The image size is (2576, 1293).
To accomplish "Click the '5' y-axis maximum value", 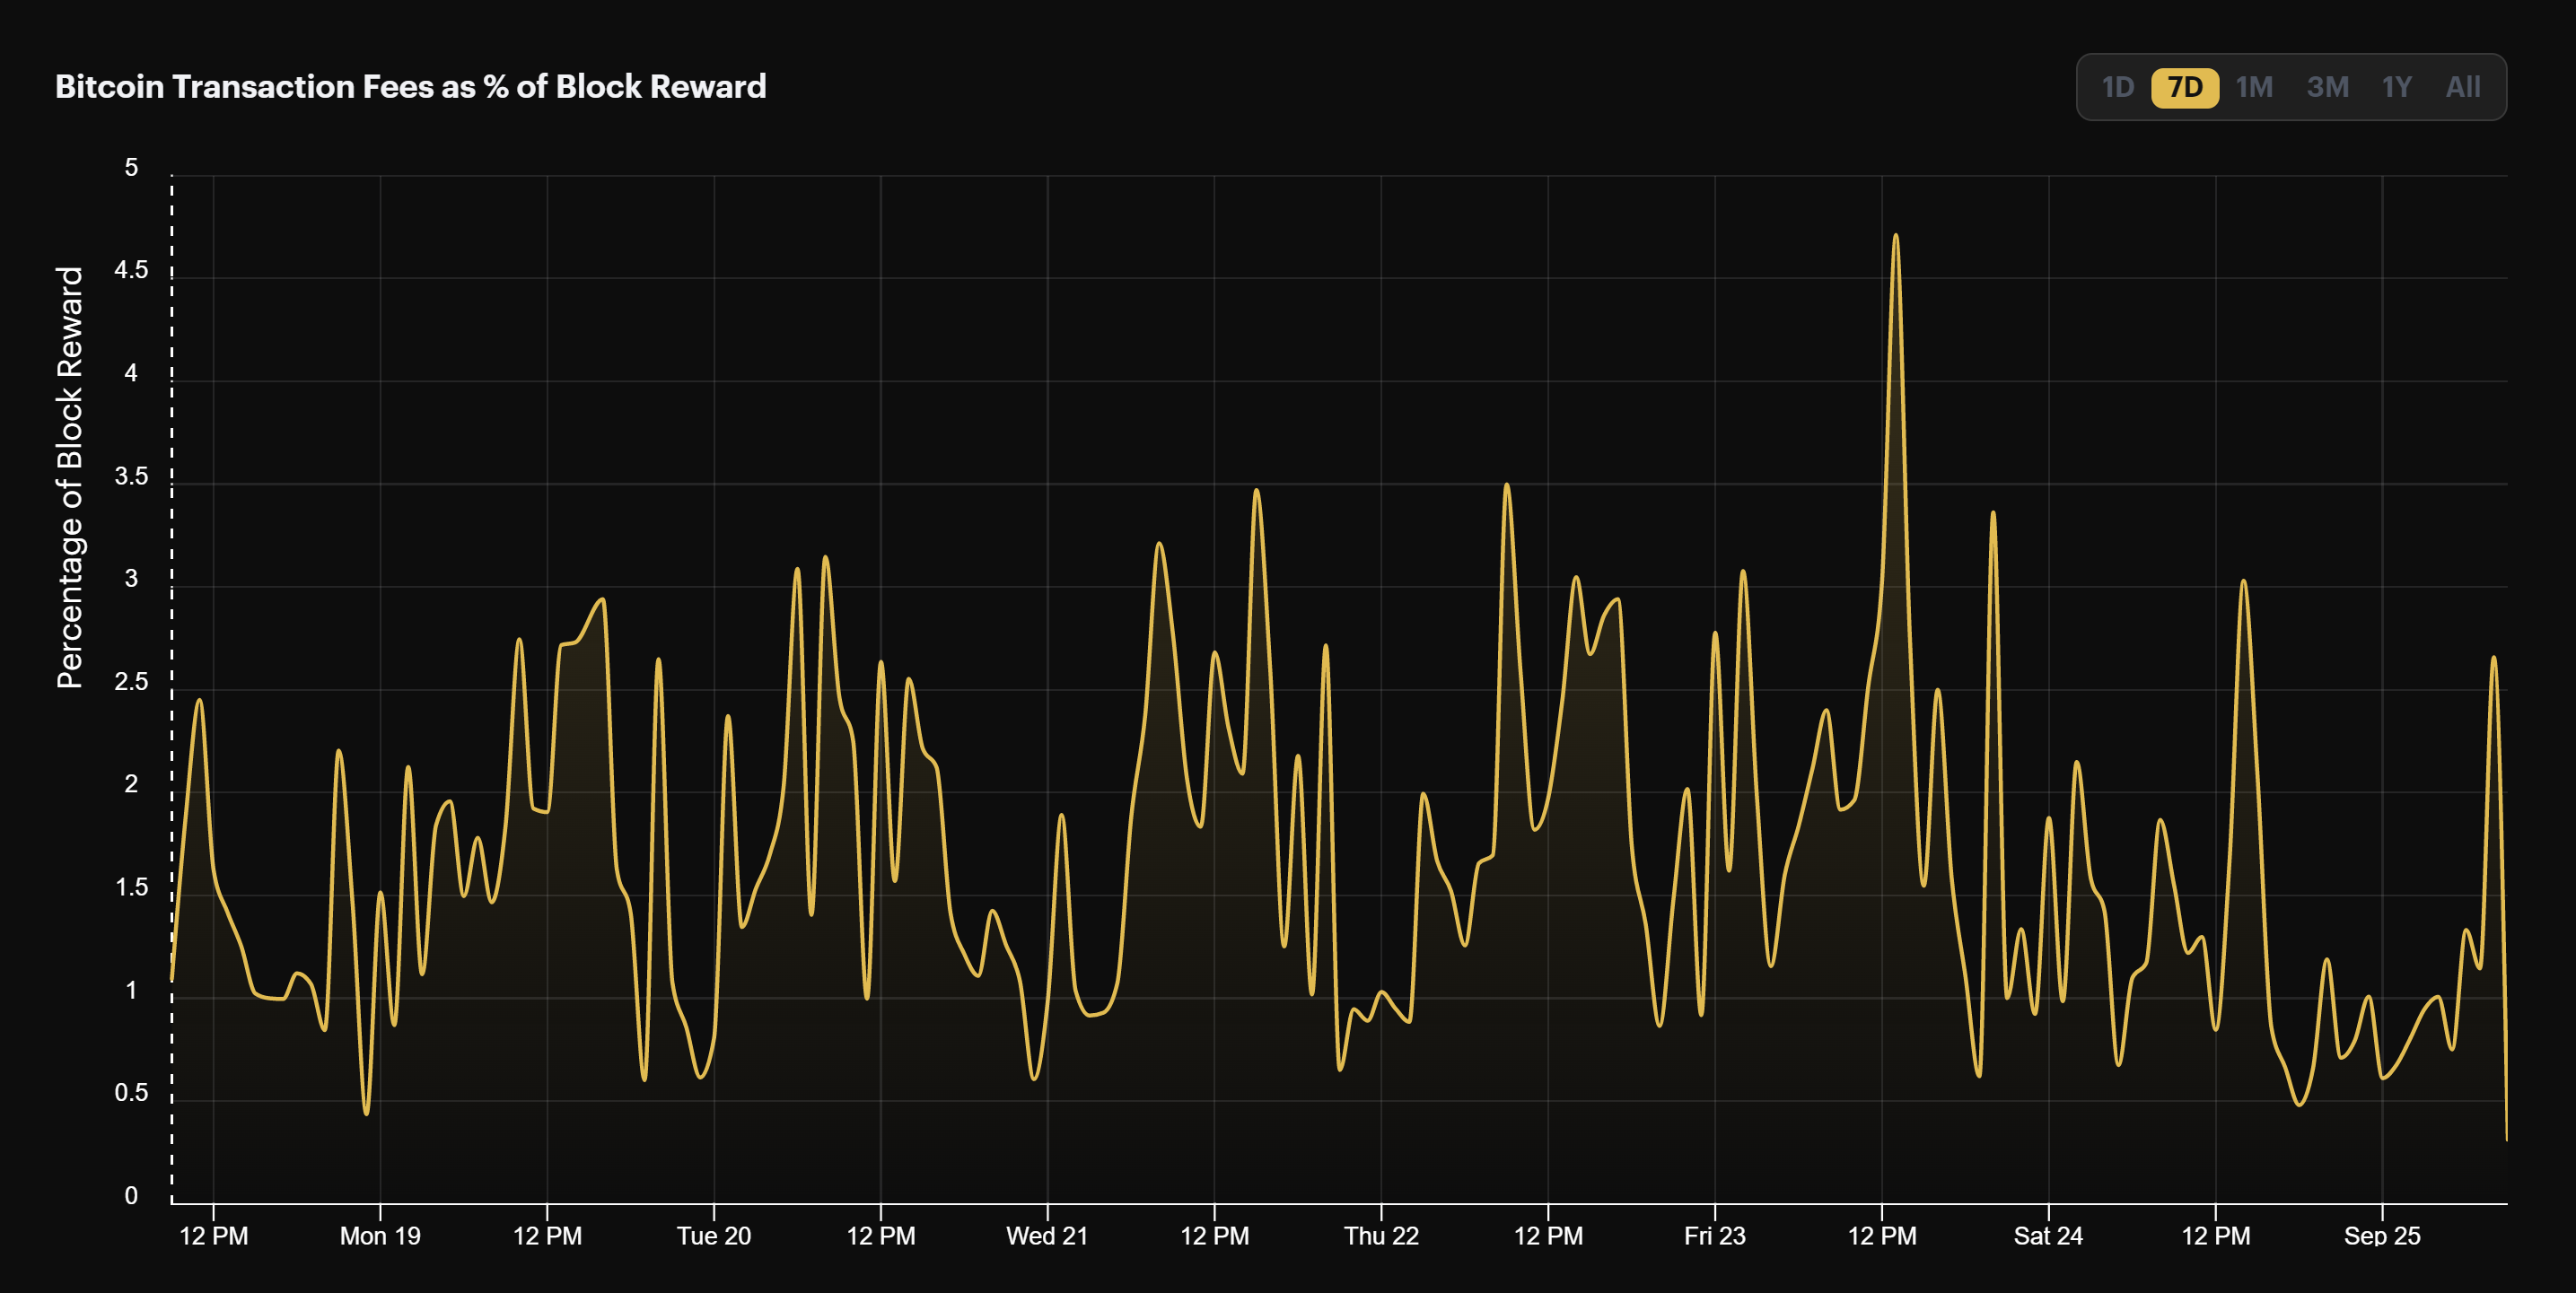I will pyautogui.click(x=131, y=167).
